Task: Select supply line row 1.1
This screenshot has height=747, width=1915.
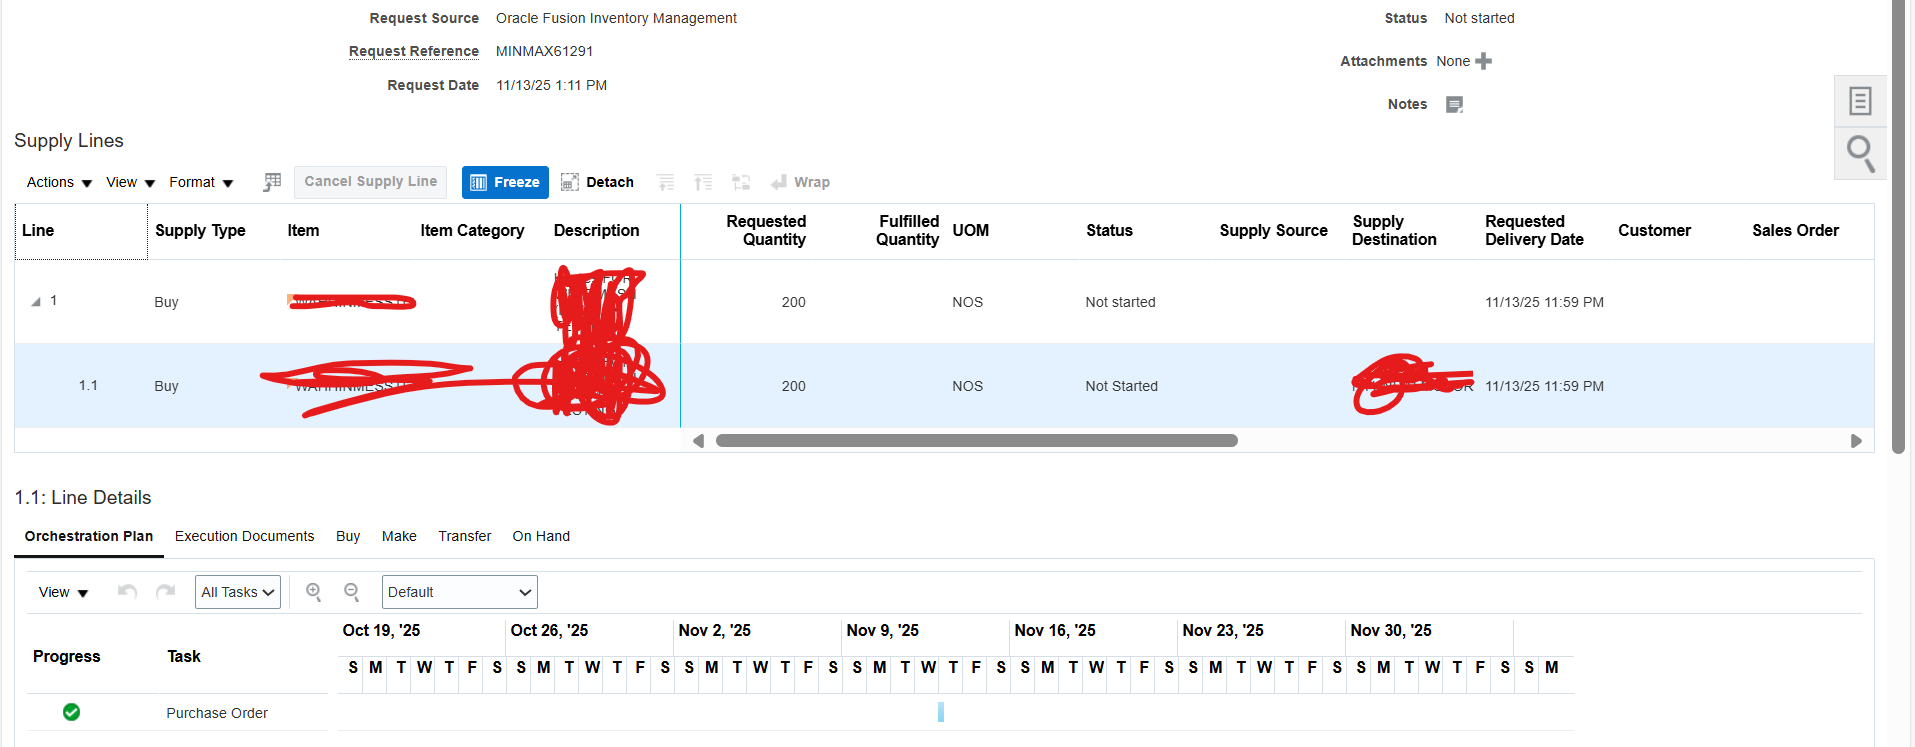Action: point(944,386)
